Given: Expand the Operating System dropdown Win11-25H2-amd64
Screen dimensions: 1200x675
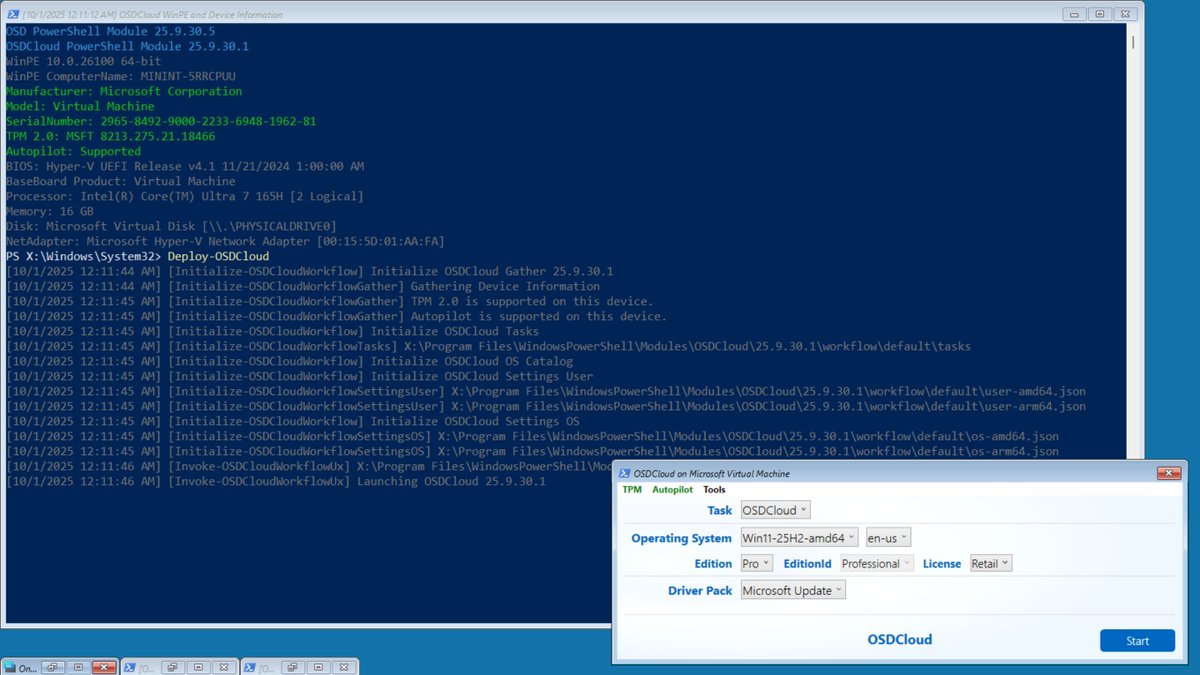Looking at the screenshot, I should tap(800, 537).
